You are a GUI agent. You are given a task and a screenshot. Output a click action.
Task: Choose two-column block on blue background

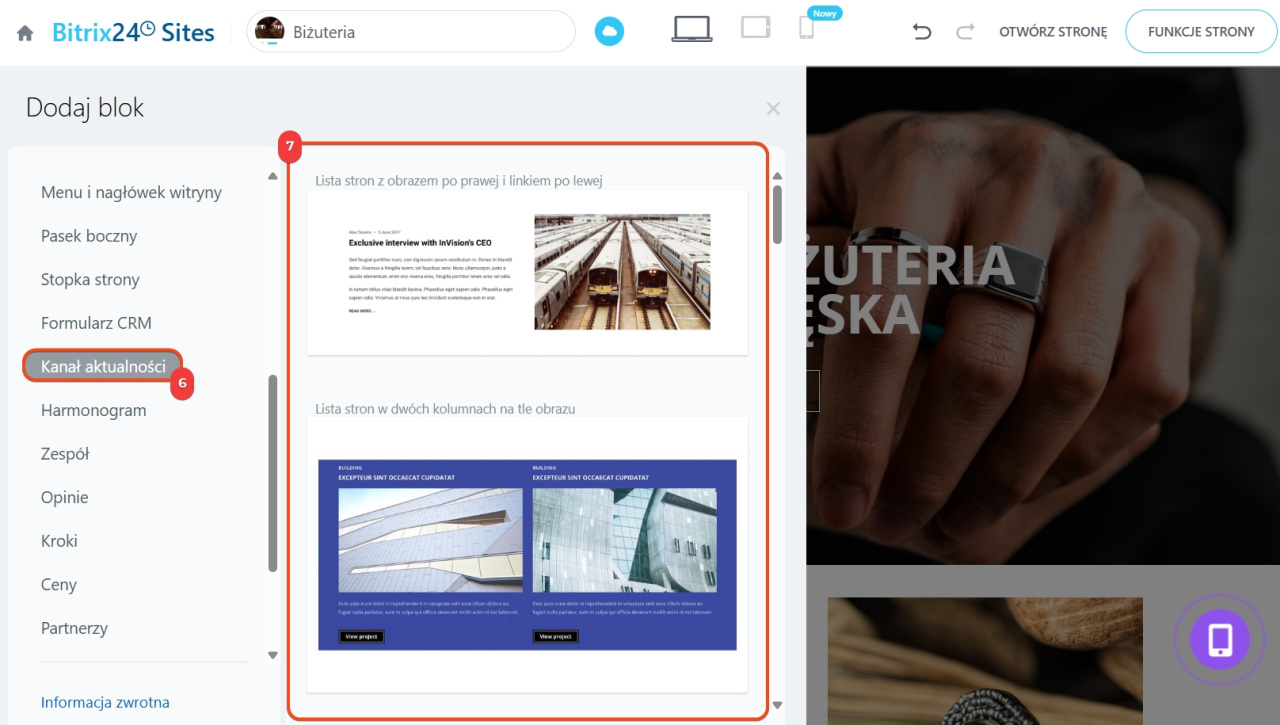[x=527, y=554]
